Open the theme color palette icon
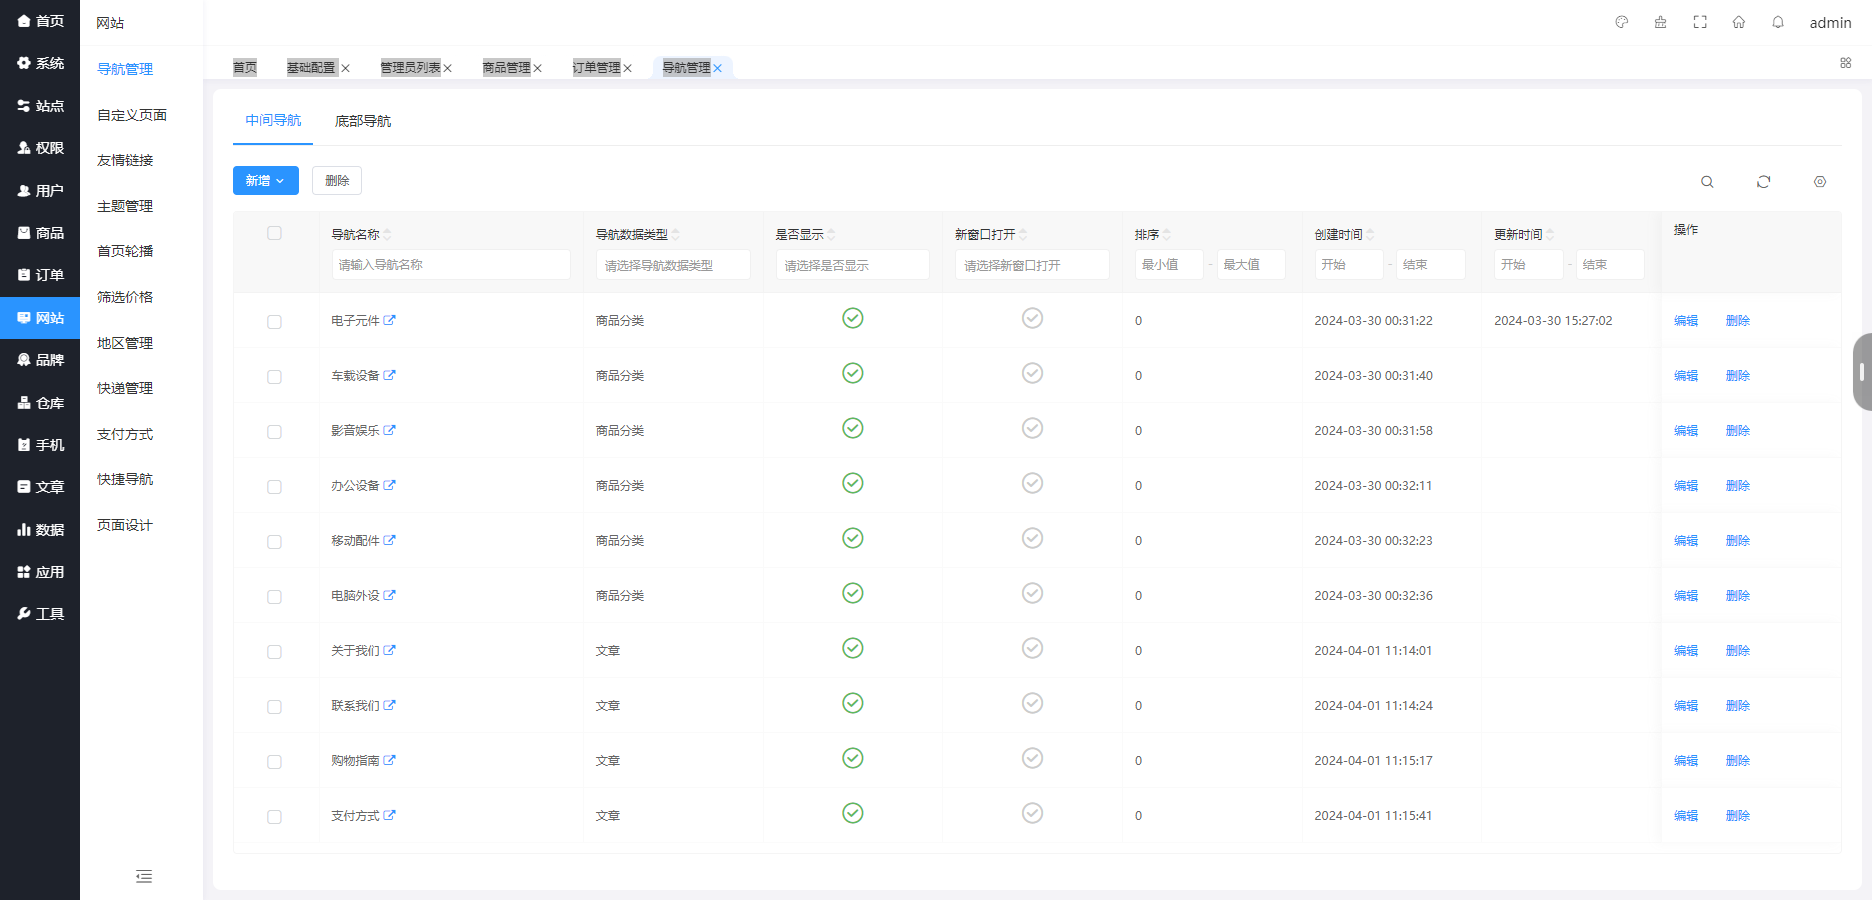Screen dimensions: 1872x900 (1620, 21)
